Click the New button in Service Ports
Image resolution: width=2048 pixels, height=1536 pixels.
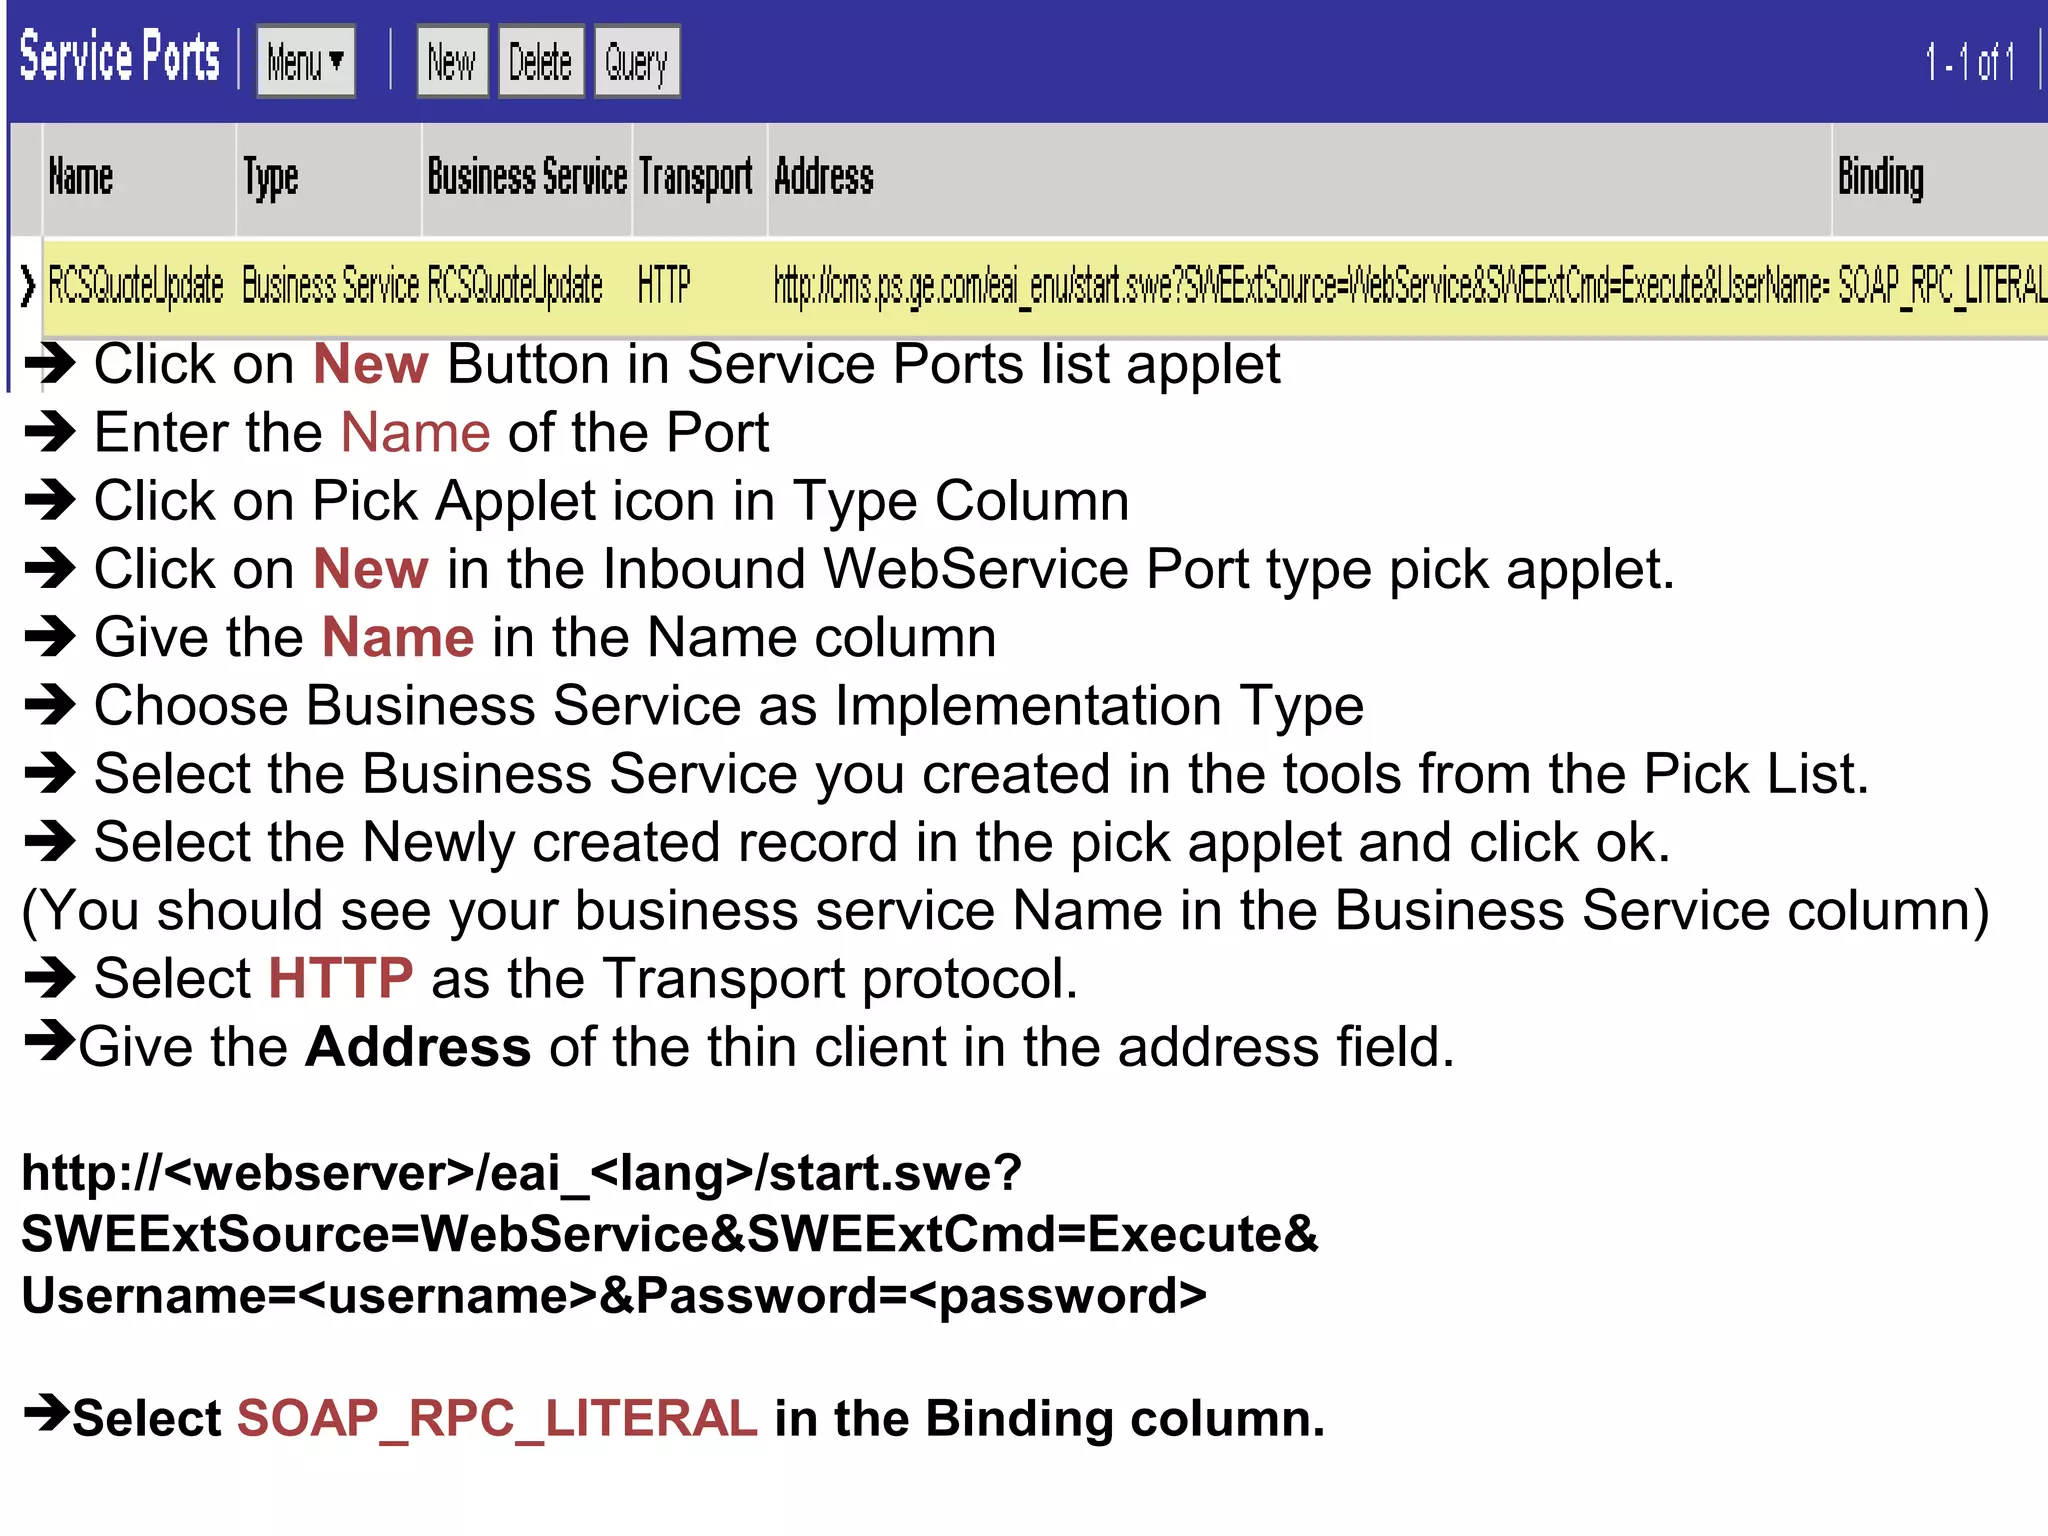pyautogui.click(x=452, y=62)
